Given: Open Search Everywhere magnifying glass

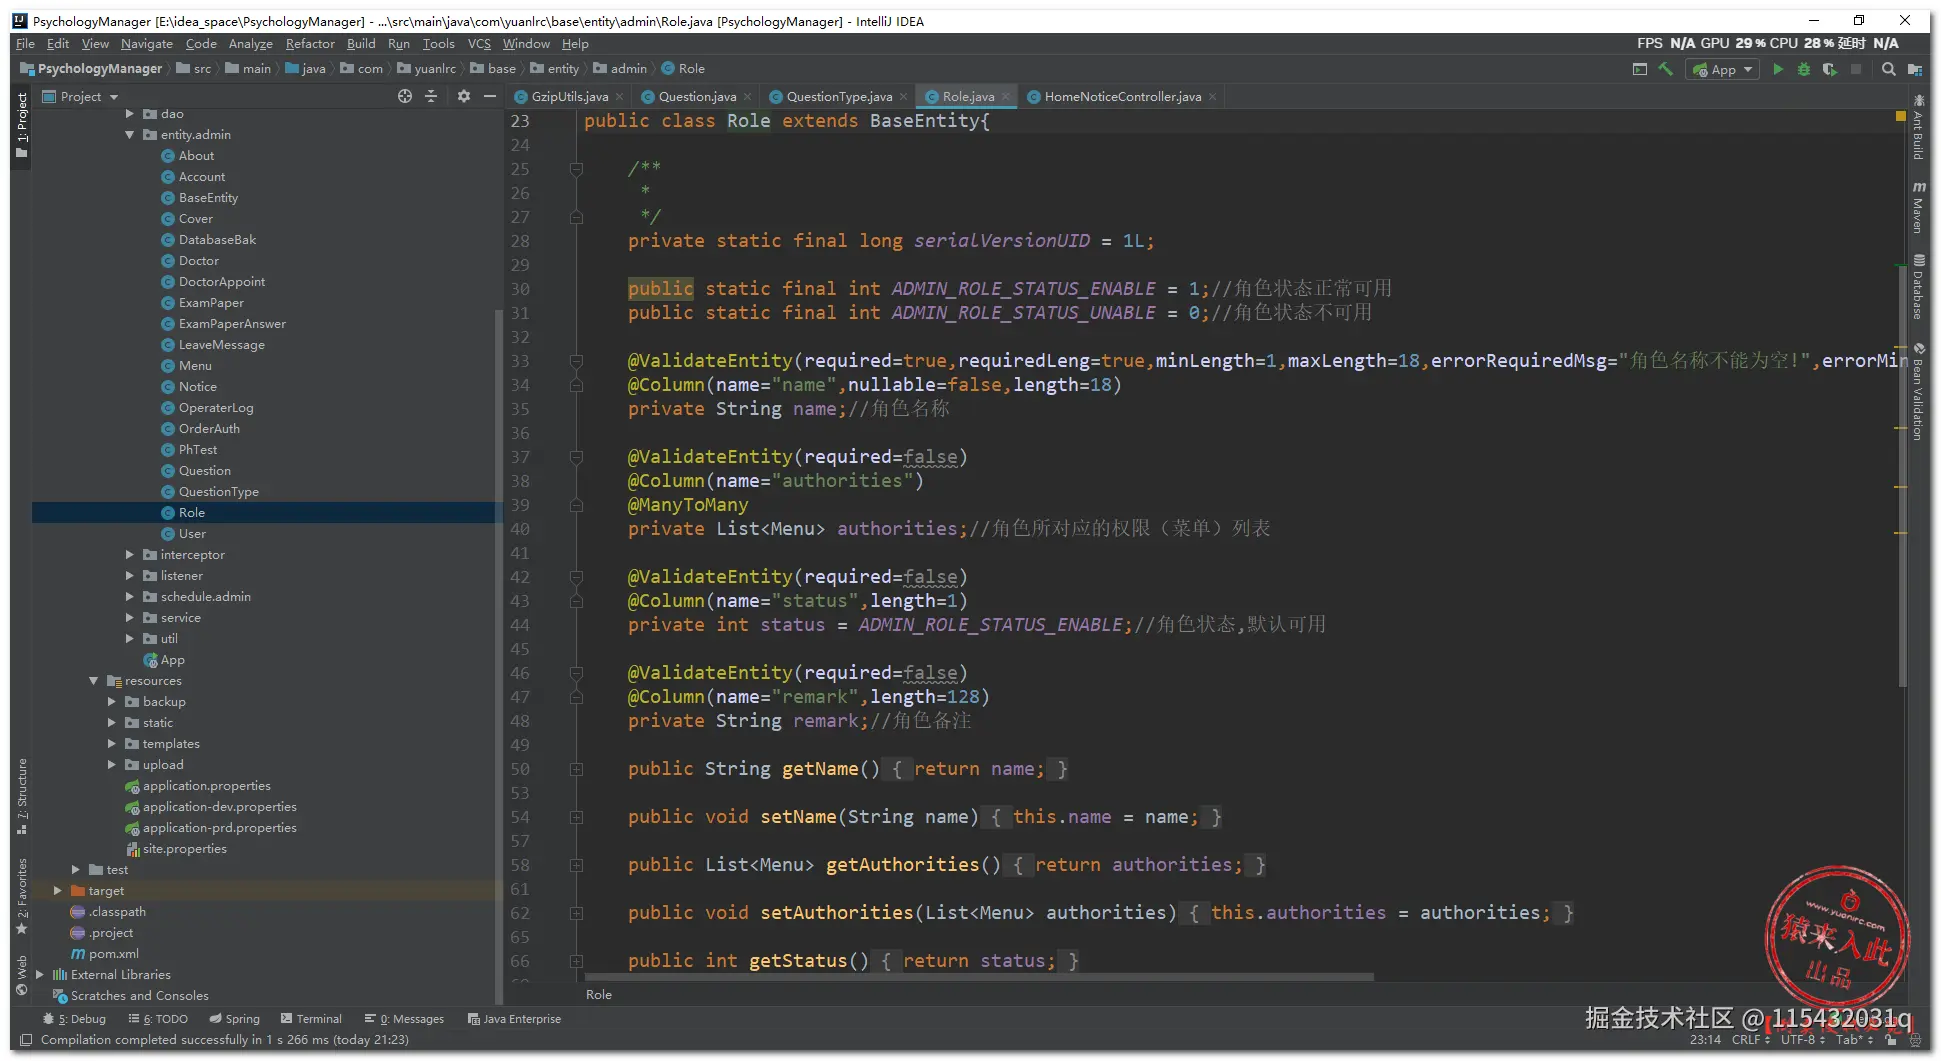Looking at the screenshot, I should (1888, 69).
